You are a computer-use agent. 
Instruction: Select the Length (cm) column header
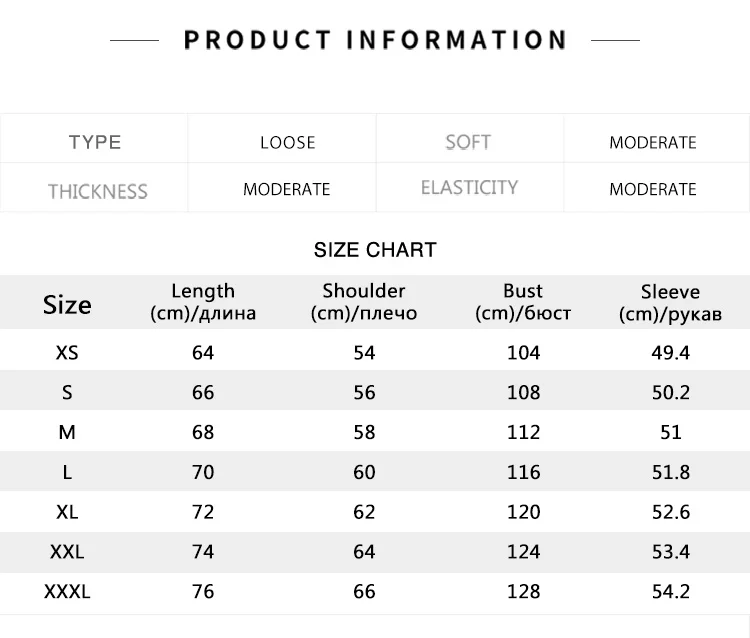click(203, 302)
